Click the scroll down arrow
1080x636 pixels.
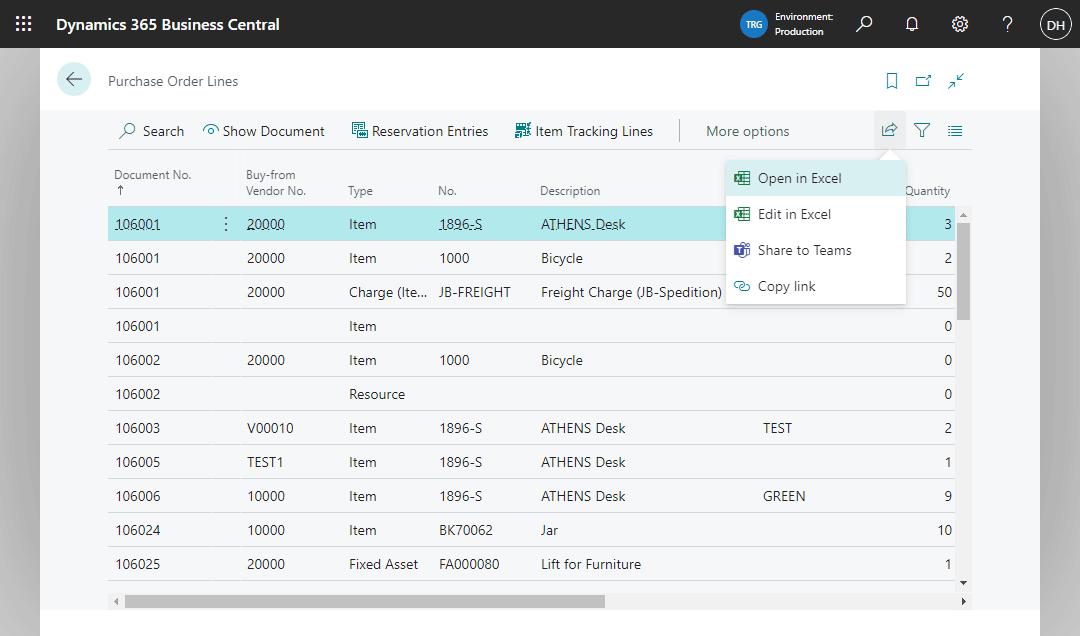click(963, 583)
